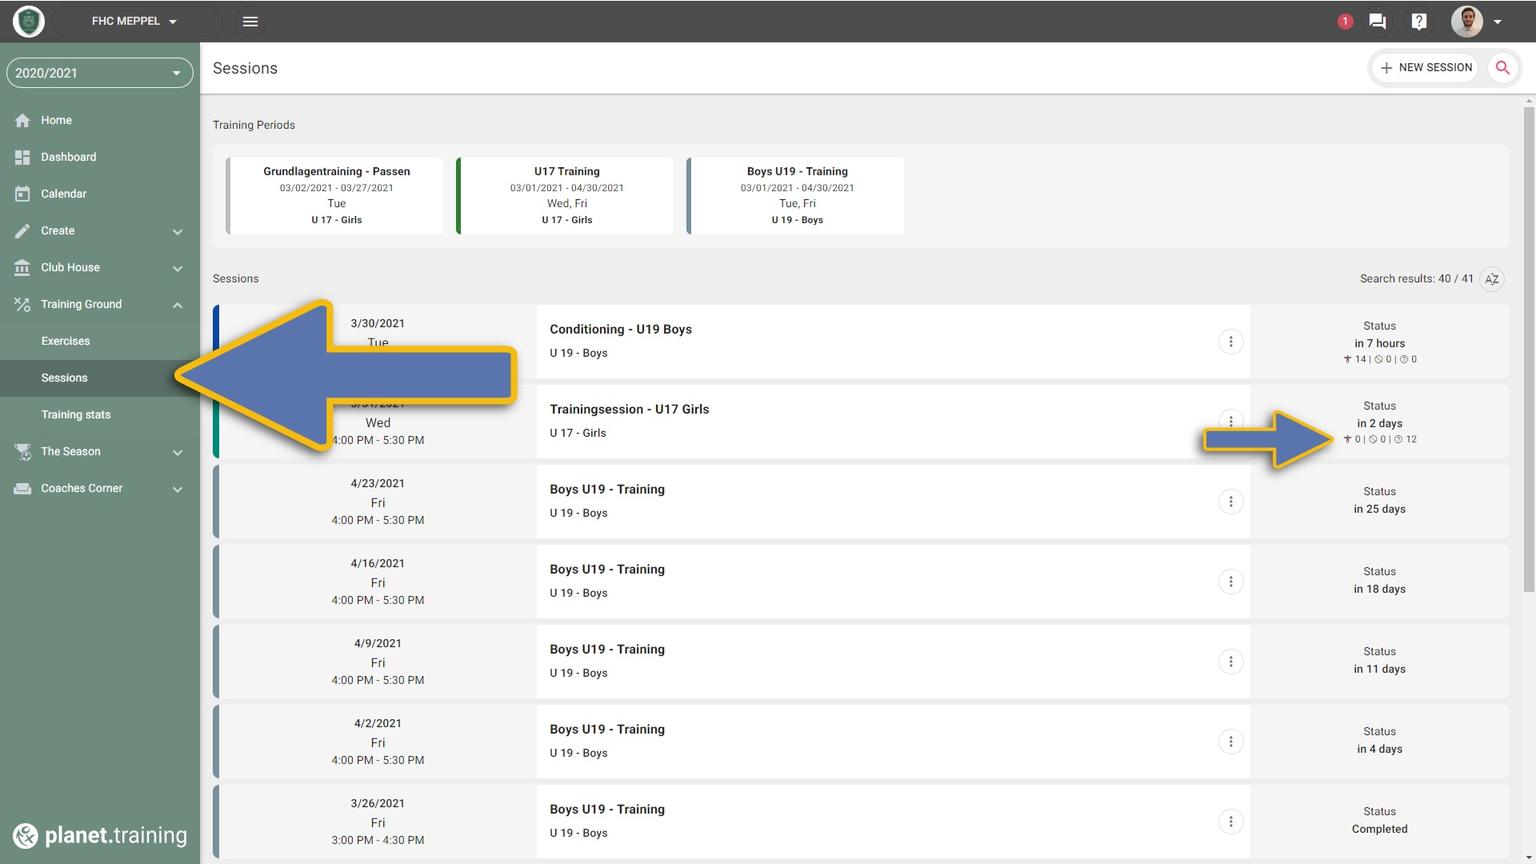Click the NEW SESSION button
Screen dimensions: 1536x864
click(1425, 68)
